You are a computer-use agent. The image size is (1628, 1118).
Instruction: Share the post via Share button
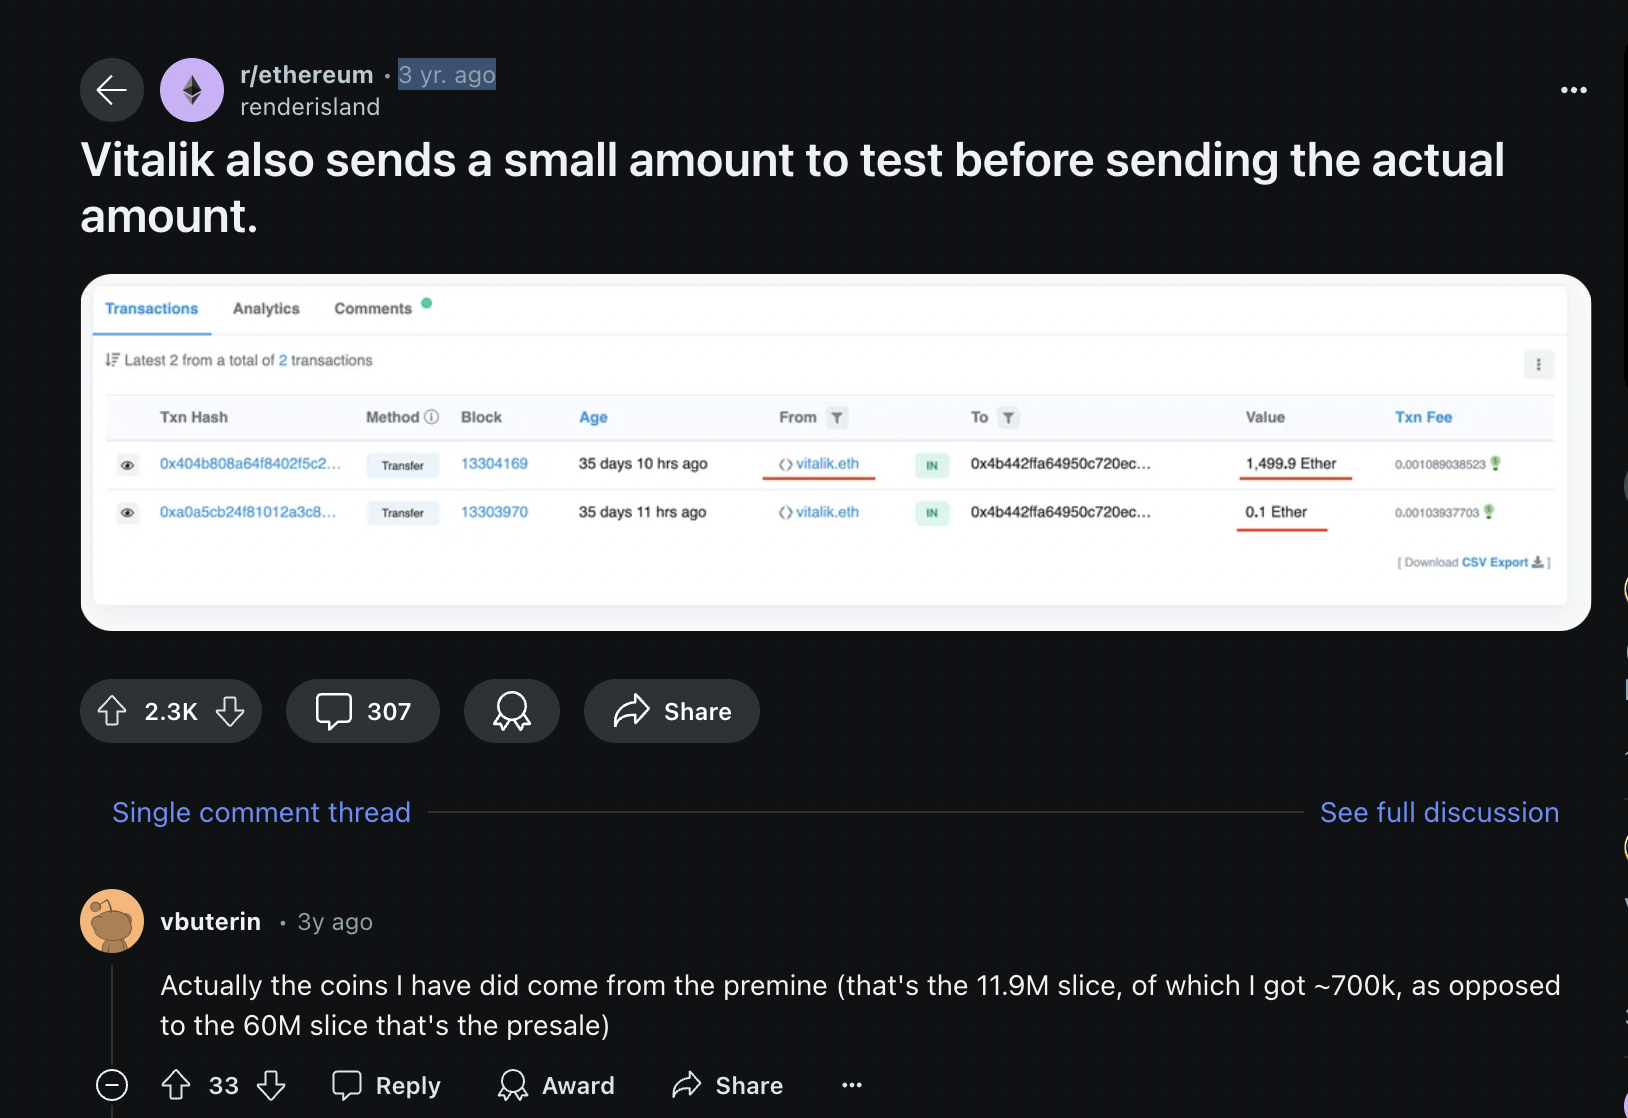[671, 711]
